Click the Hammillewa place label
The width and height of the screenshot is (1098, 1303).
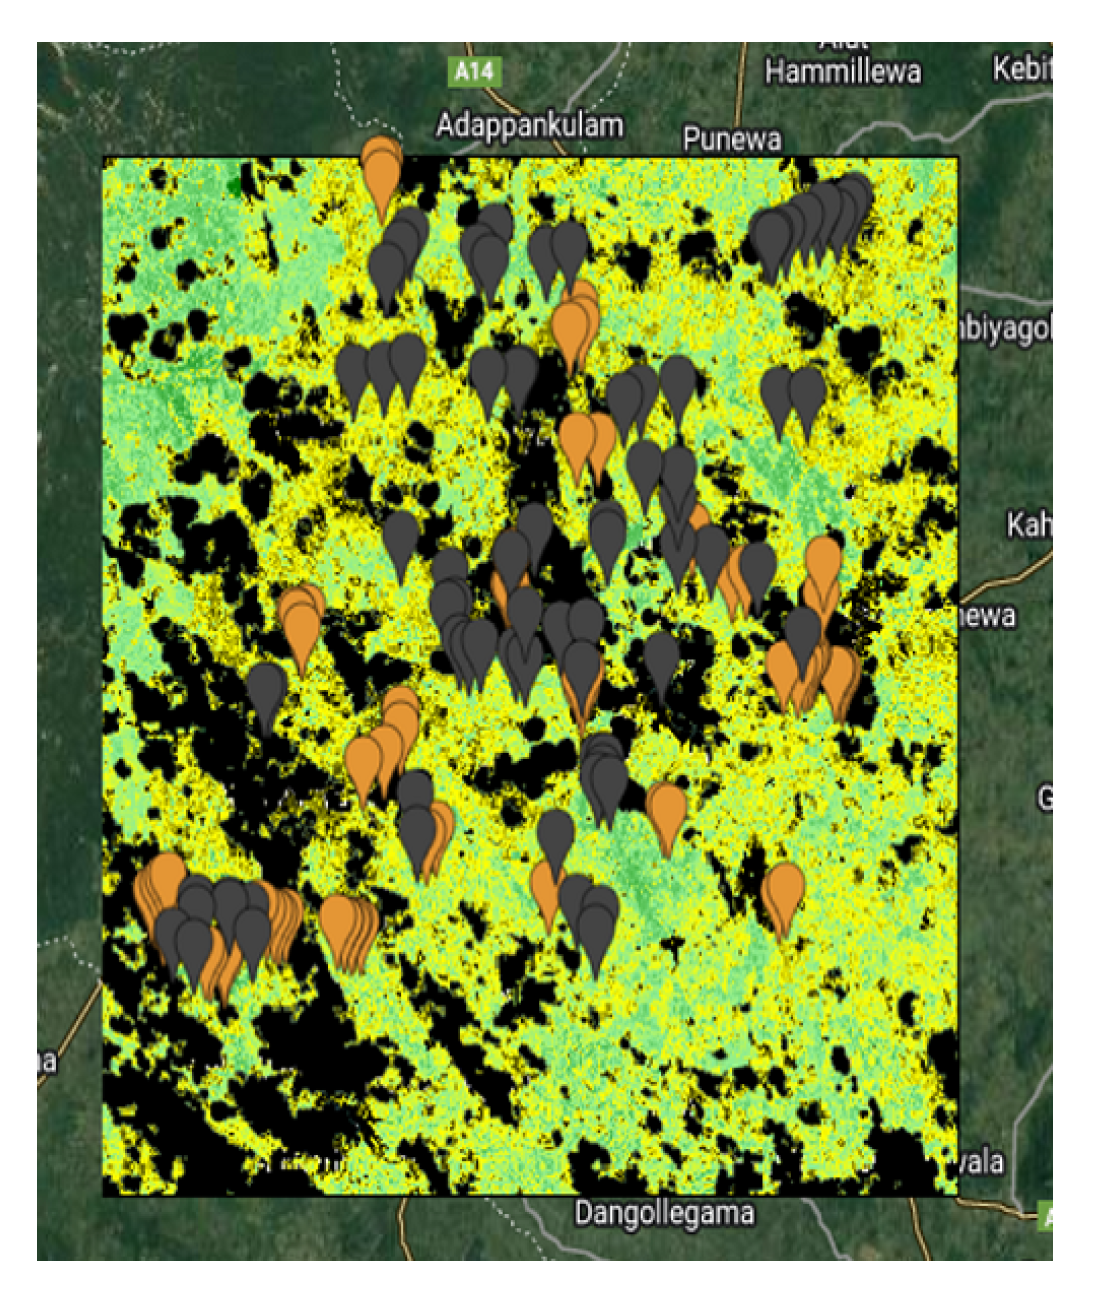pyautogui.click(x=842, y=72)
